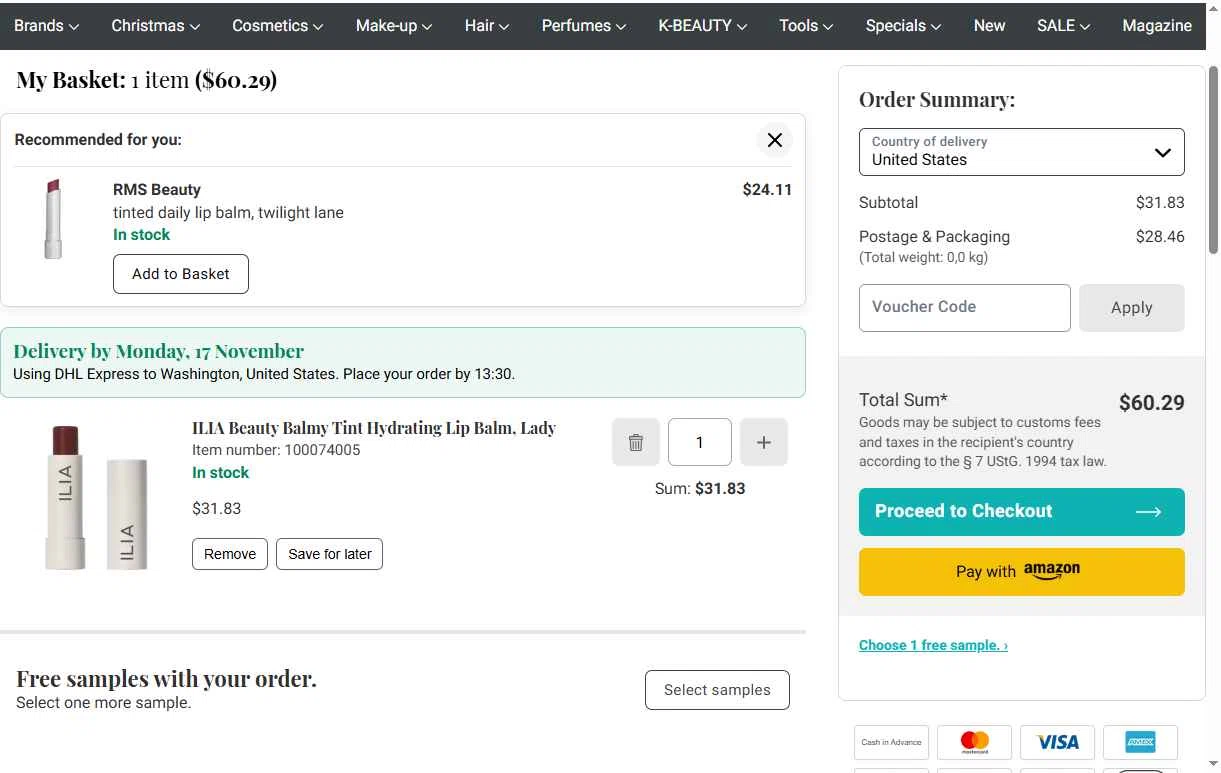This screenshot has width=1221, height=773.
Task: Expand the Tools menu
Action: 806,26
